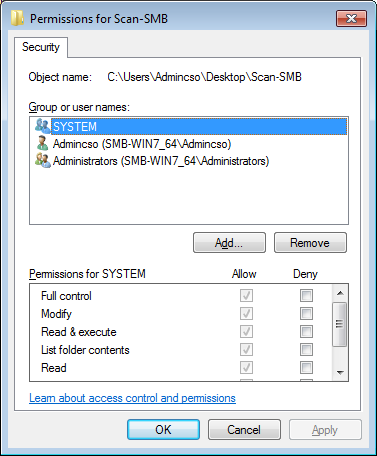Open Learn about access control link

(132, 398)
